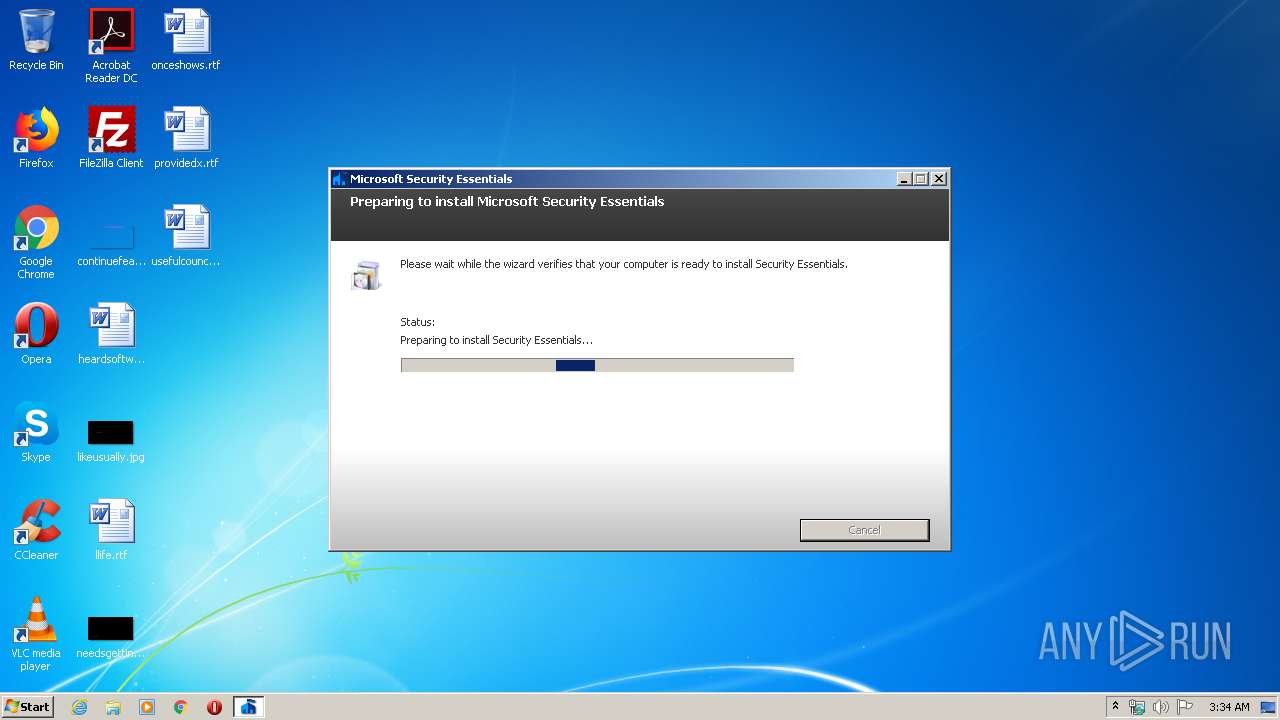Open the Recycle Bin desktop icon
Screen dimensions: 1280x720
36,40
